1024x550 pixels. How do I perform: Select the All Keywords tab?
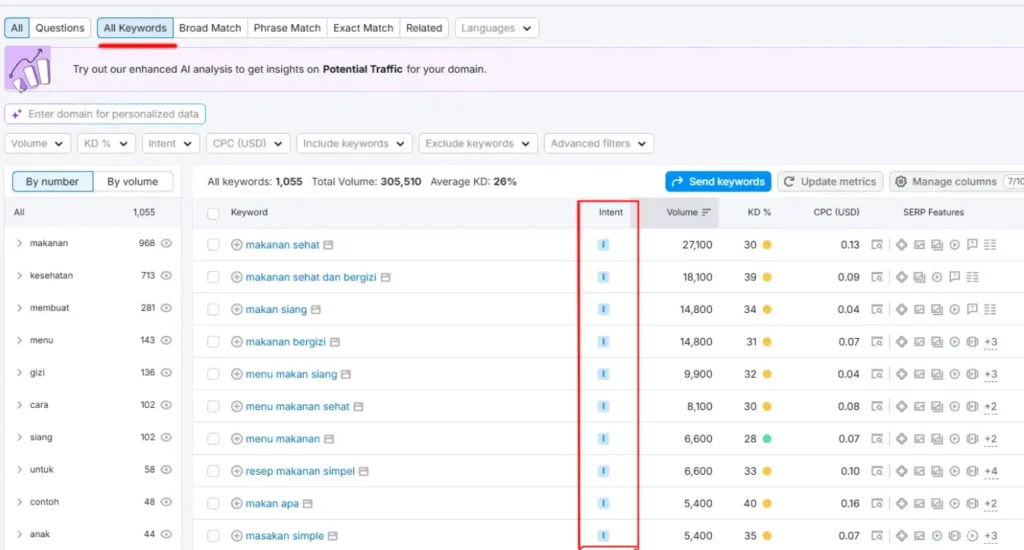[x=135, y=28]
